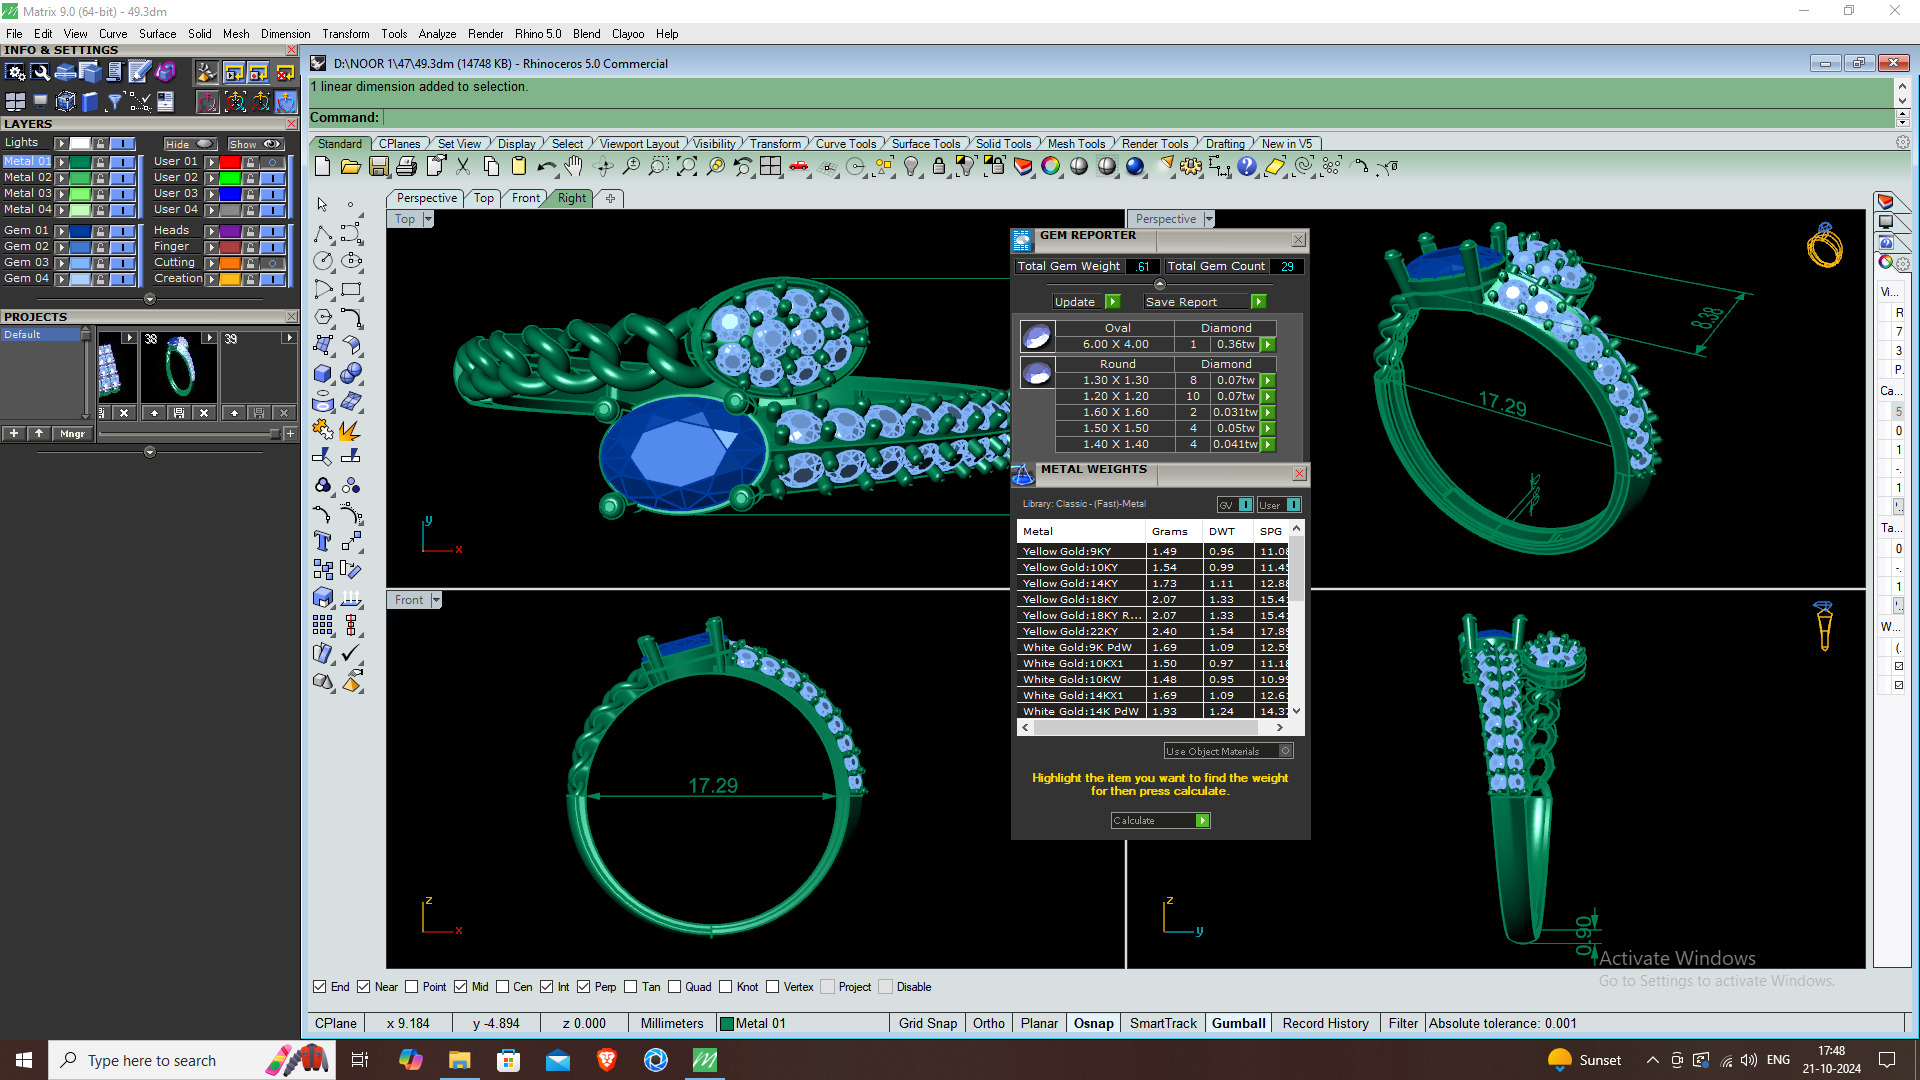Open the Analyze menu
The image size is (1920, 1080).
tap(437, 34)
